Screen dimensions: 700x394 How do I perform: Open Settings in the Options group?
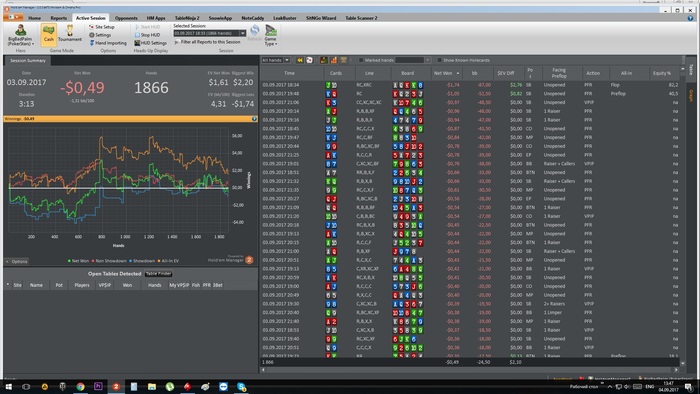[100, 35]
